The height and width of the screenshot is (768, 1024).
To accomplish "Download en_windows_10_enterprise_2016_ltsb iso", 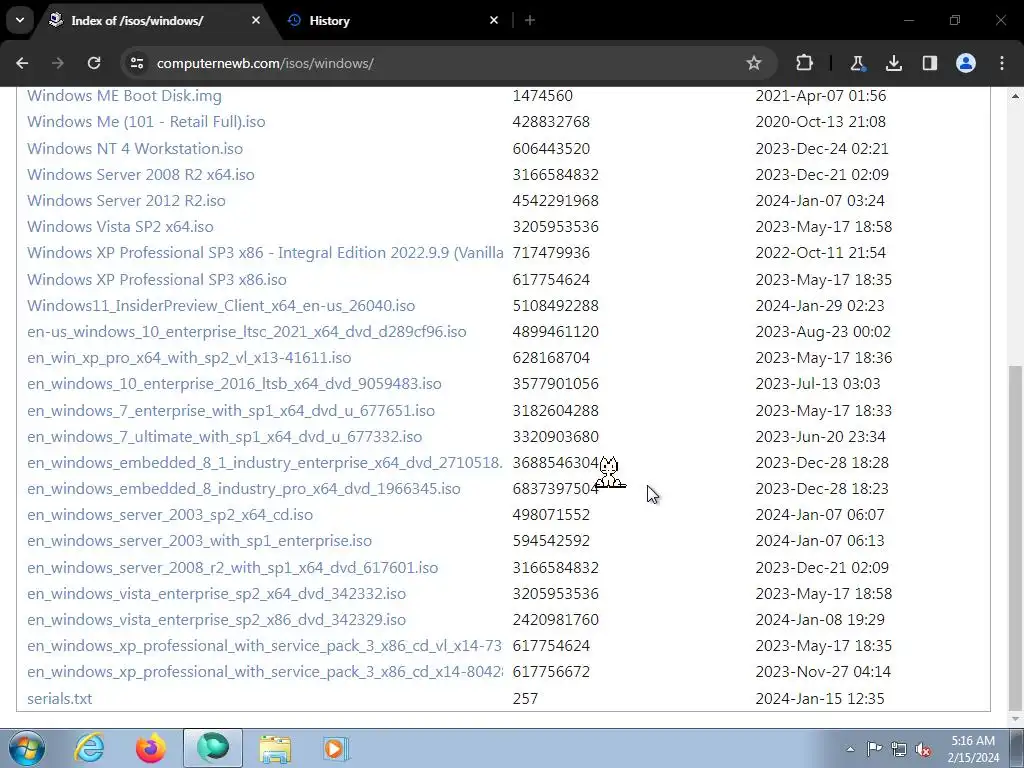I will [234, 385].
